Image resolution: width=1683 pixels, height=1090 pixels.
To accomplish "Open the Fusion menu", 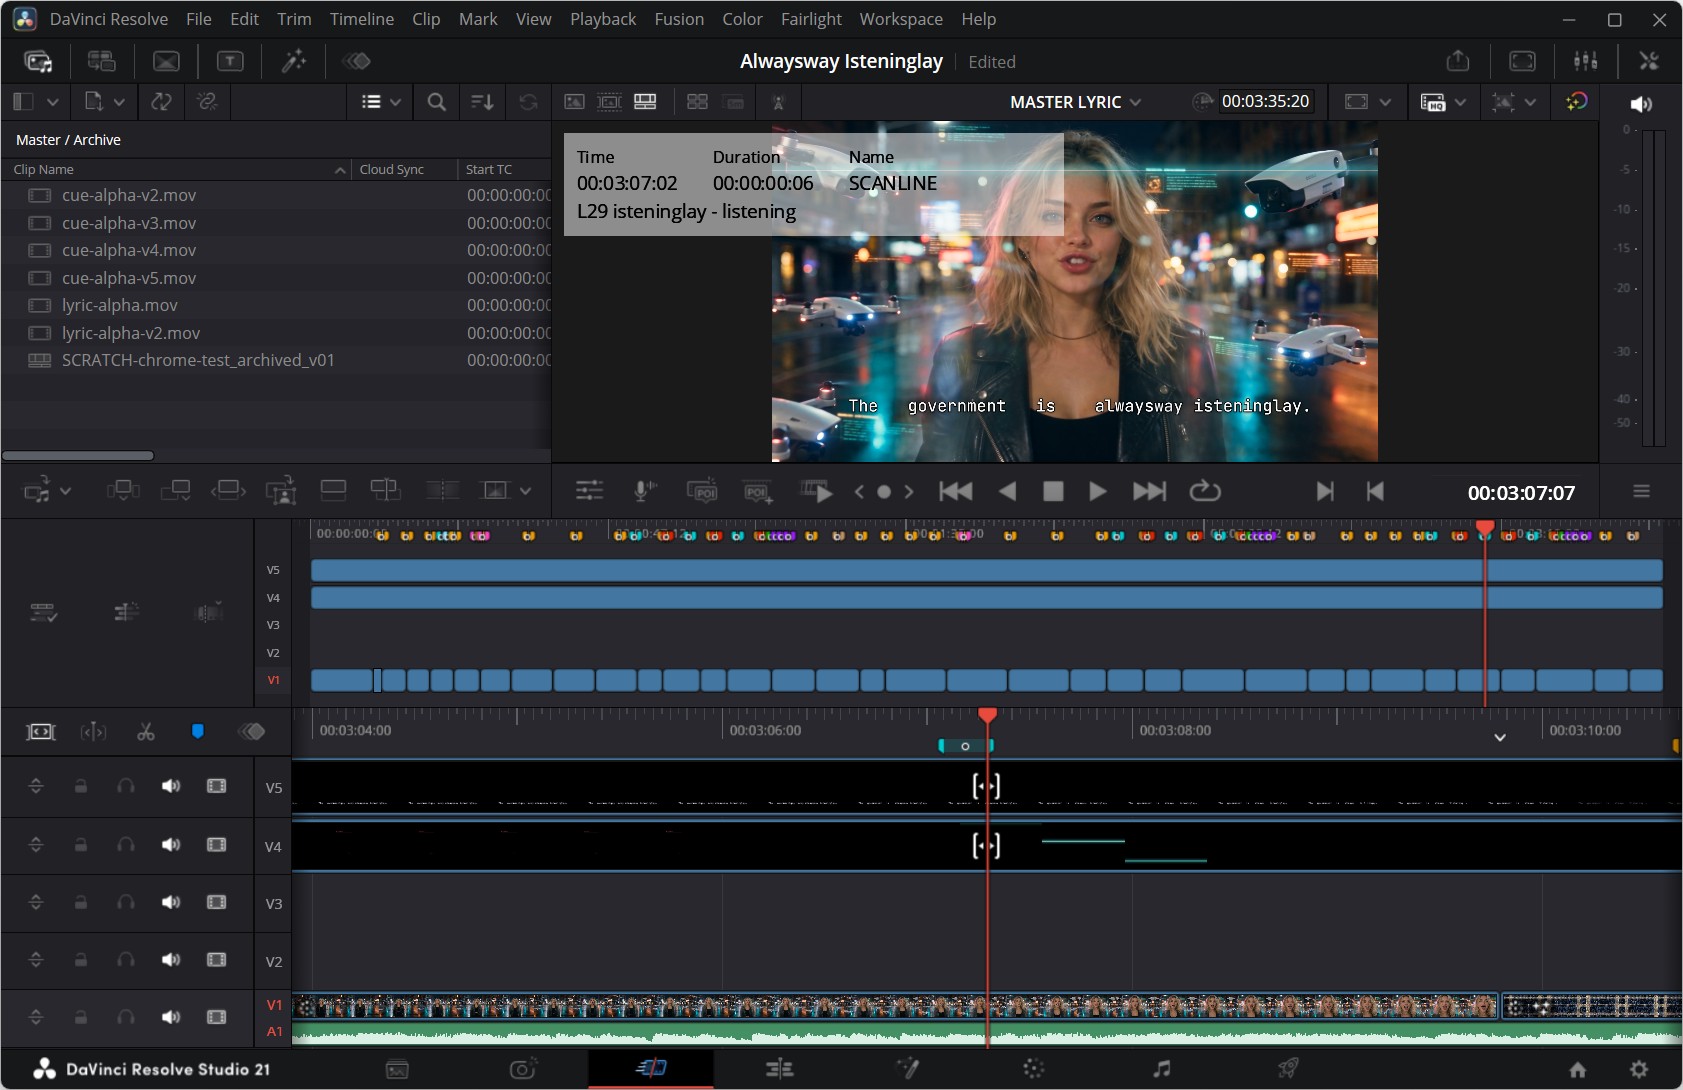I will pyautogui.click(x=679, y=19).
